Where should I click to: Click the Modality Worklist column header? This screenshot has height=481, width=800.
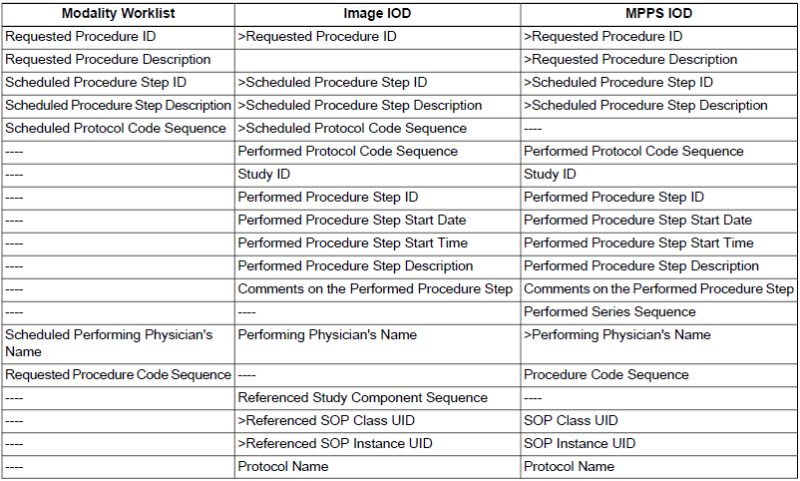point(117,14)
